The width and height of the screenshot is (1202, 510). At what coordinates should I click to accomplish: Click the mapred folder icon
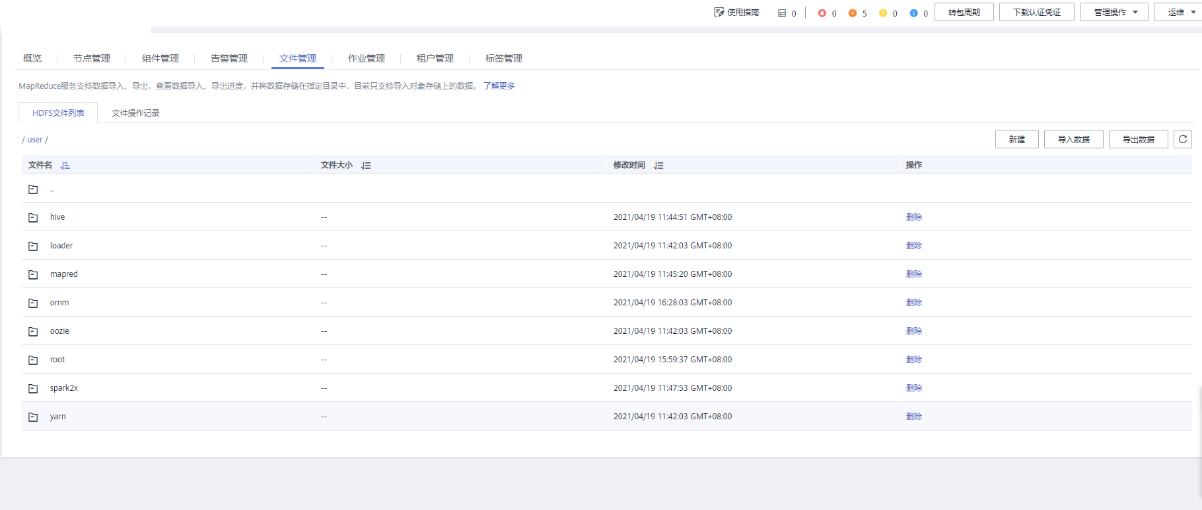[33, 274]
